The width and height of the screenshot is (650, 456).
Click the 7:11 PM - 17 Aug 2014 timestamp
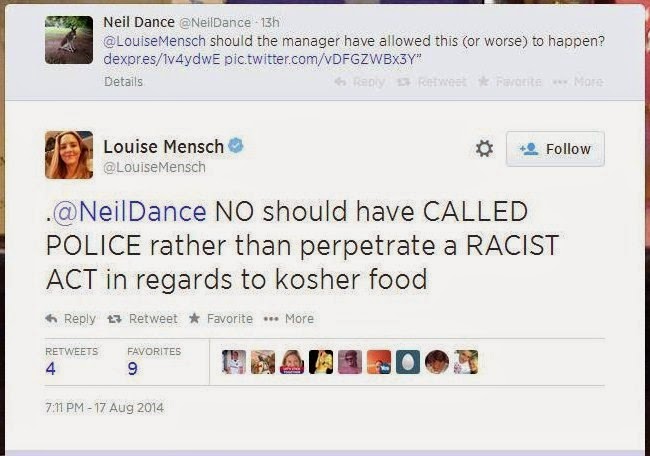[105, 407]
